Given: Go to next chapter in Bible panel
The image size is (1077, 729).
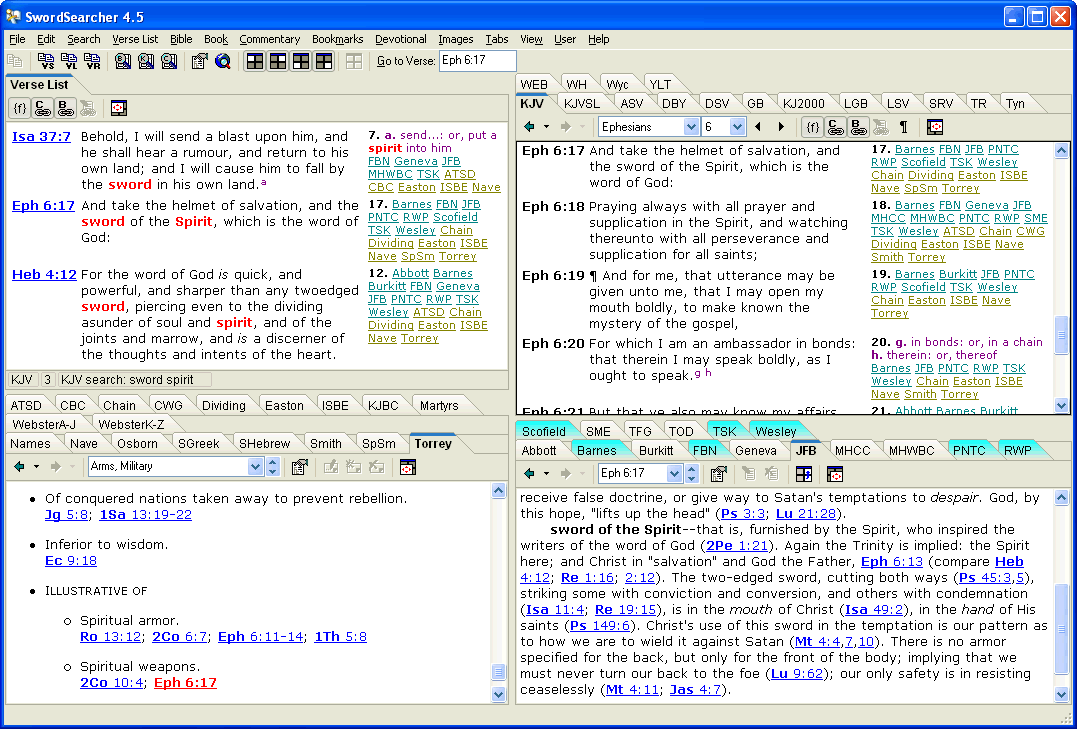Looking at the screenshot, I should click(x=779, y=127).
